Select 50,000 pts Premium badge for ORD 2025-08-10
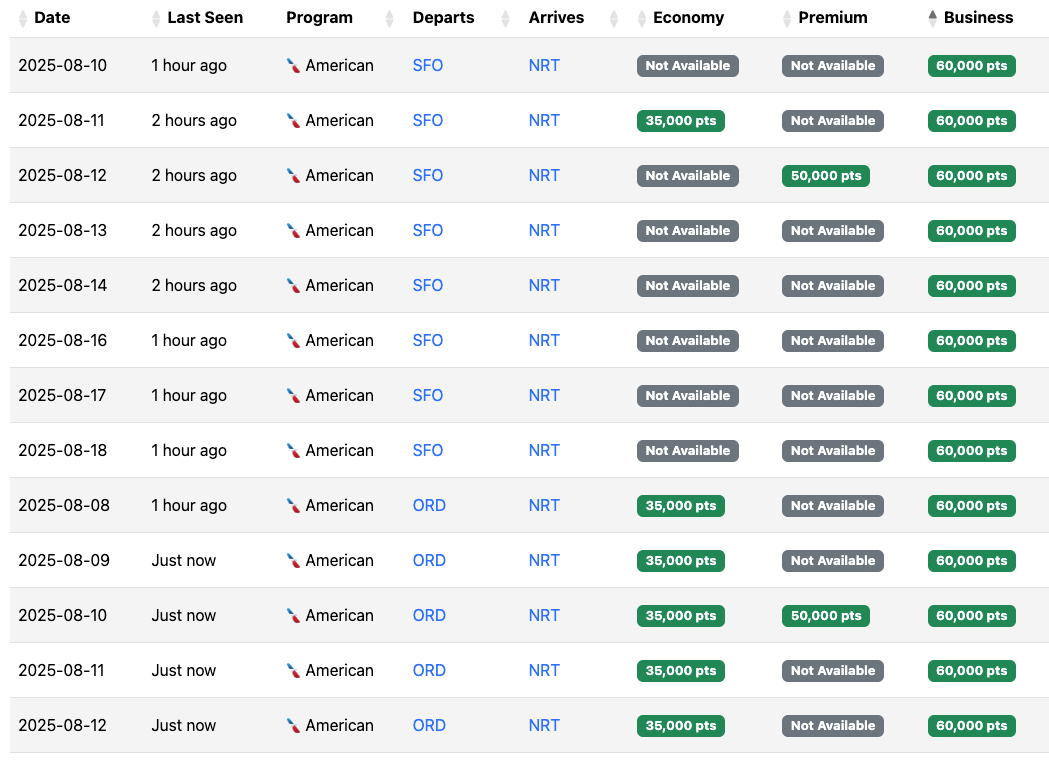This screenshot has width=1049, height=761. (826, 616)
